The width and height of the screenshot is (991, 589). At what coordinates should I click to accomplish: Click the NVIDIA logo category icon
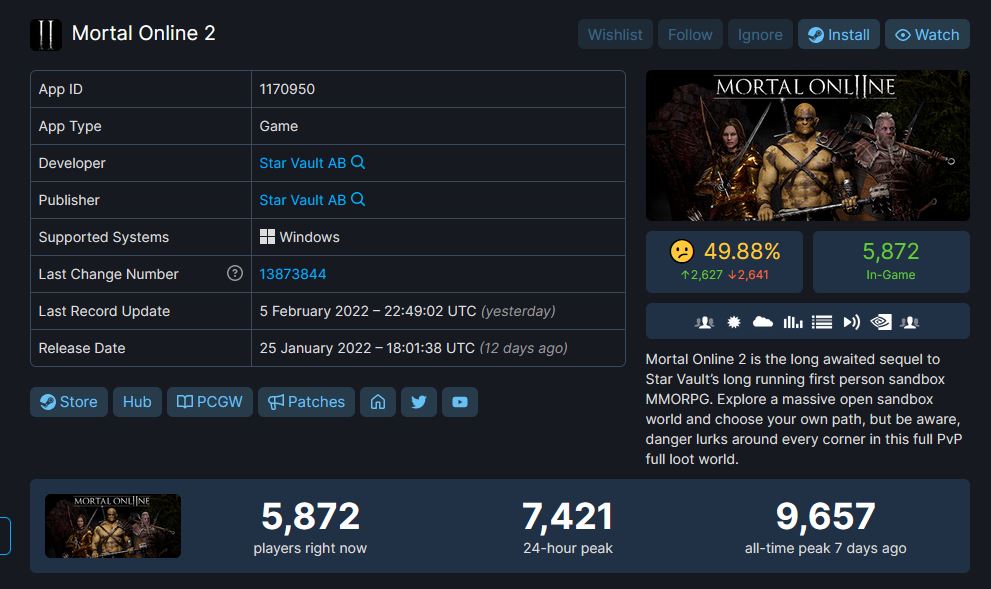point(881,322)
